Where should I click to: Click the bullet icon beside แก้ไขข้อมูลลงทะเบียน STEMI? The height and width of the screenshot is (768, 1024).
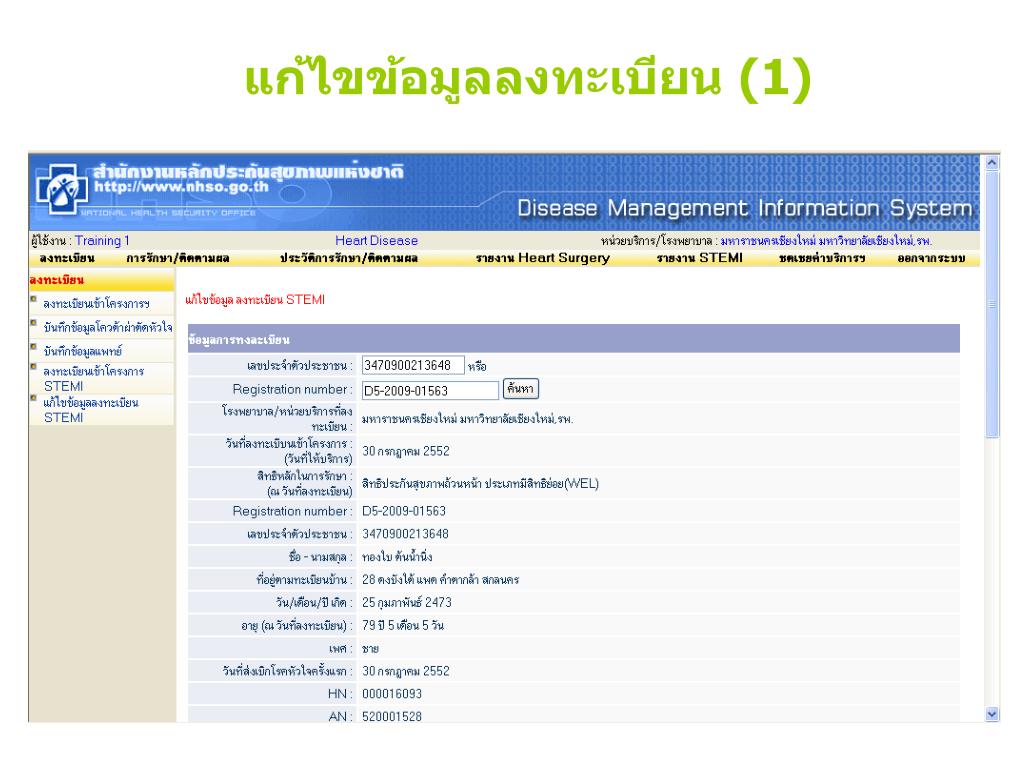pos(33,398)
